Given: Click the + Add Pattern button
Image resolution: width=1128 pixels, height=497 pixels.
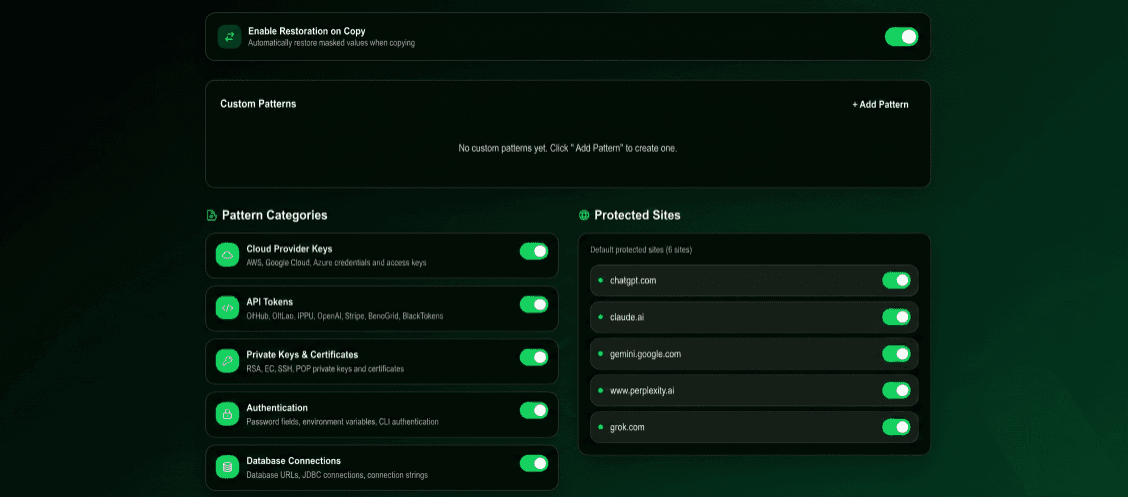Looking at the screenshot, I should (881, 104).
